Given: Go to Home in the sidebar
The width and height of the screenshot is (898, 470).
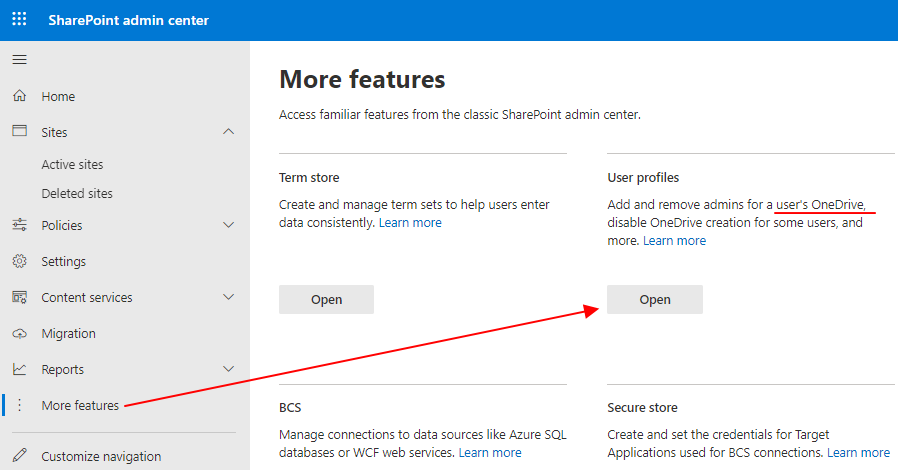Looking at the screenshot, I should click(58, 96).
